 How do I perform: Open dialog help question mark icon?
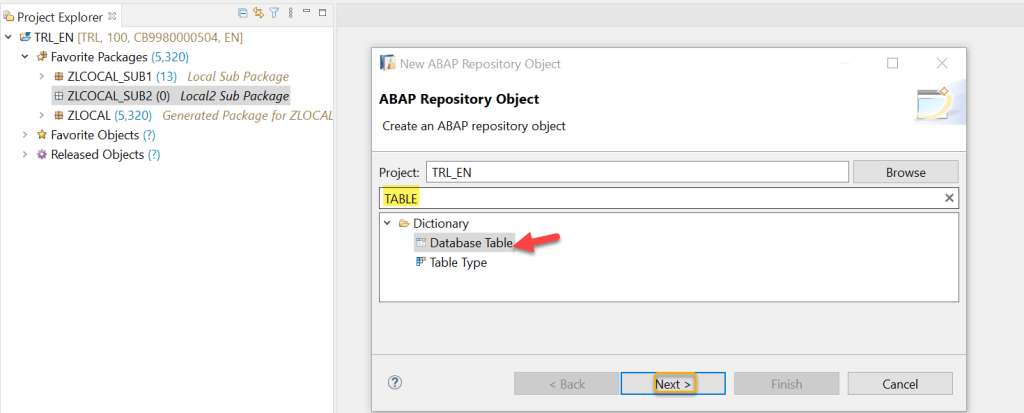click(x=395, y=382)
